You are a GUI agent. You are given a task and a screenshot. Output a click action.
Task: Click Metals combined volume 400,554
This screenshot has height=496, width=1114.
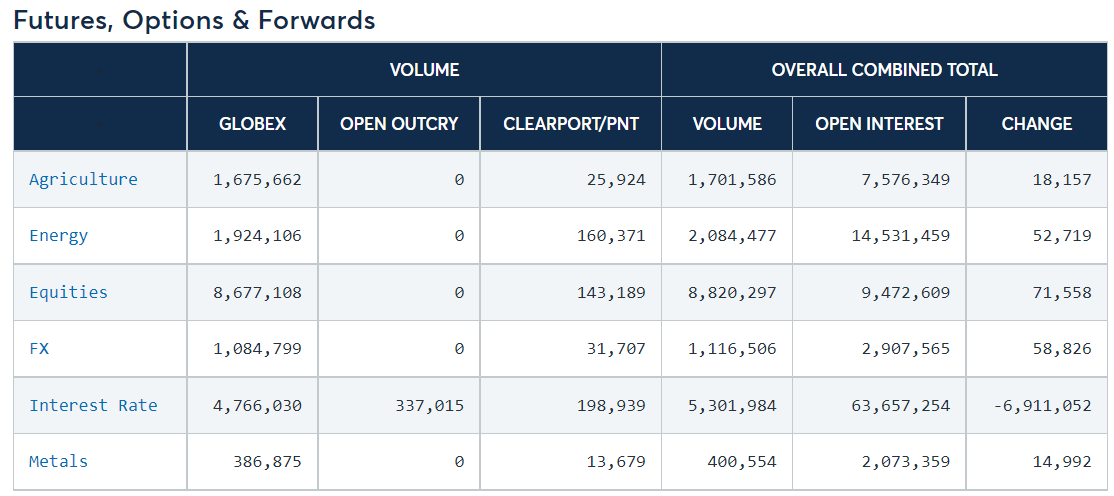(x=742, y=462)
